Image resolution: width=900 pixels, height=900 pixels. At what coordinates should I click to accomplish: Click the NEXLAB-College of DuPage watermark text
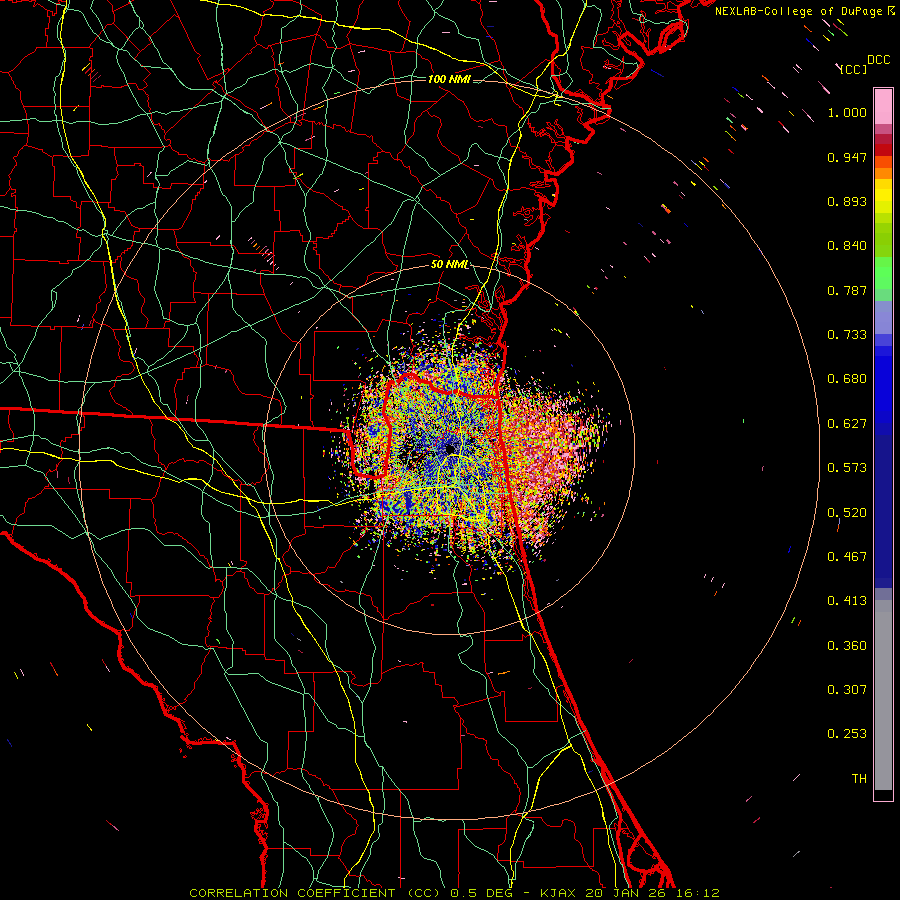[798, 11]
